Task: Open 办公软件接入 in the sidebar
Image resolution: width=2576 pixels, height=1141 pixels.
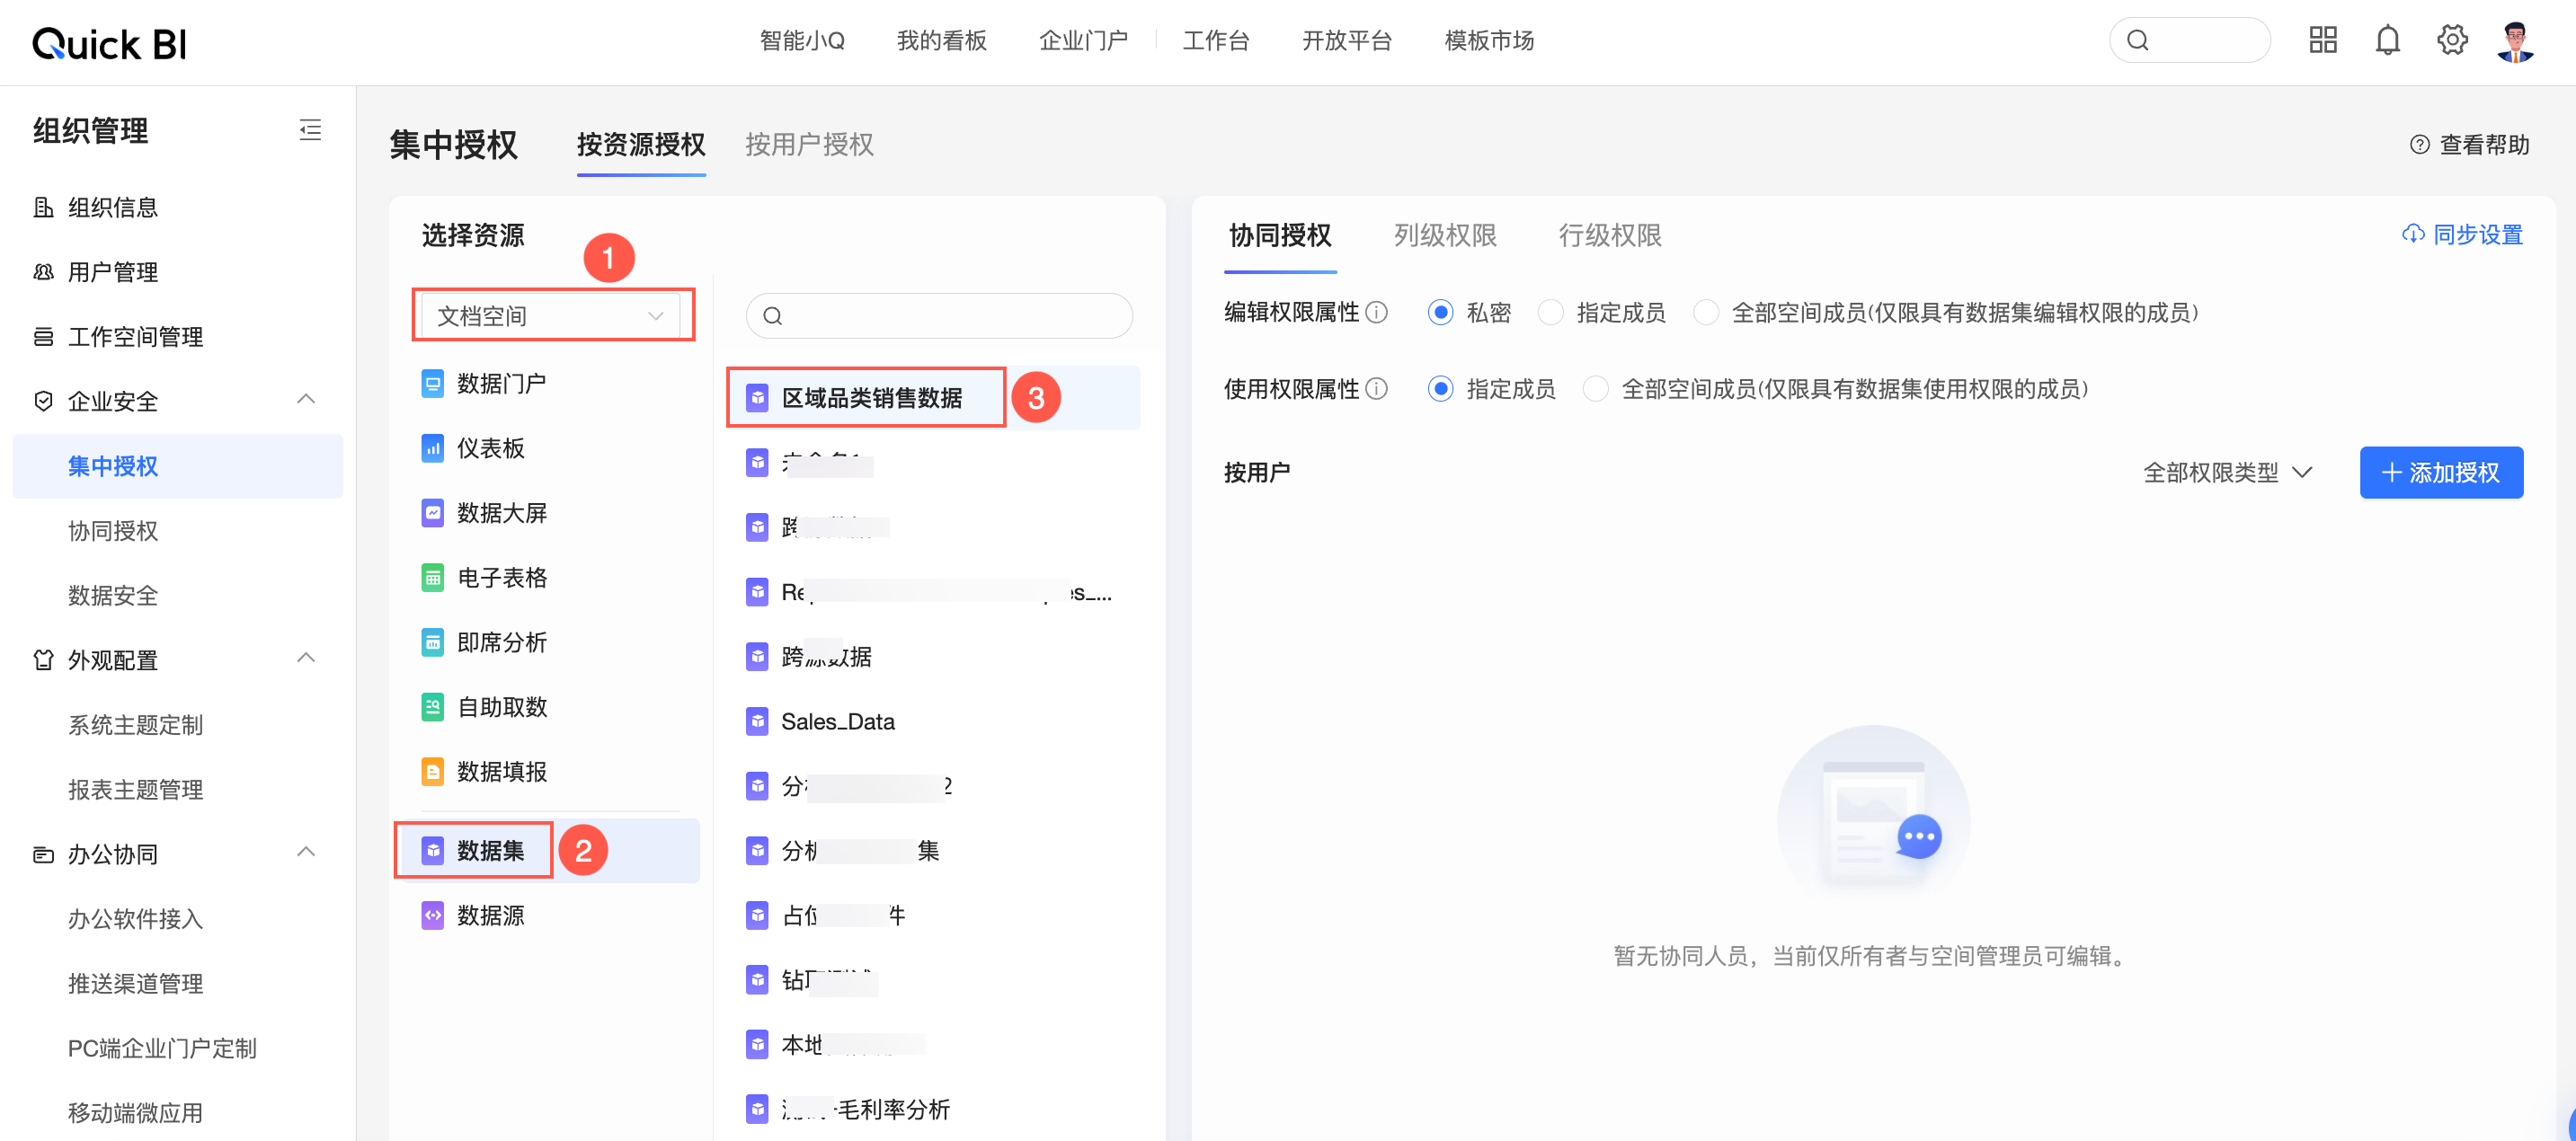Action: (135, 919)
